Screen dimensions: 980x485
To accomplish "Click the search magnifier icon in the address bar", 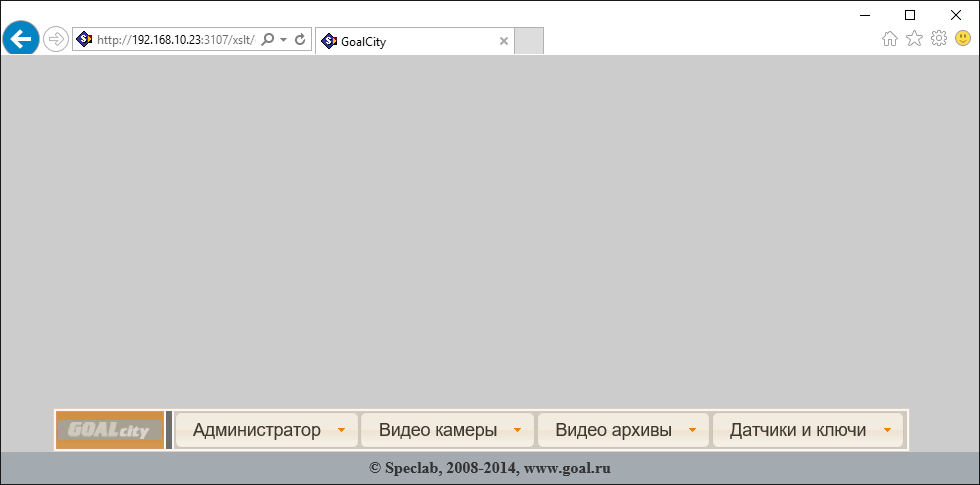I will click(267, 39).
